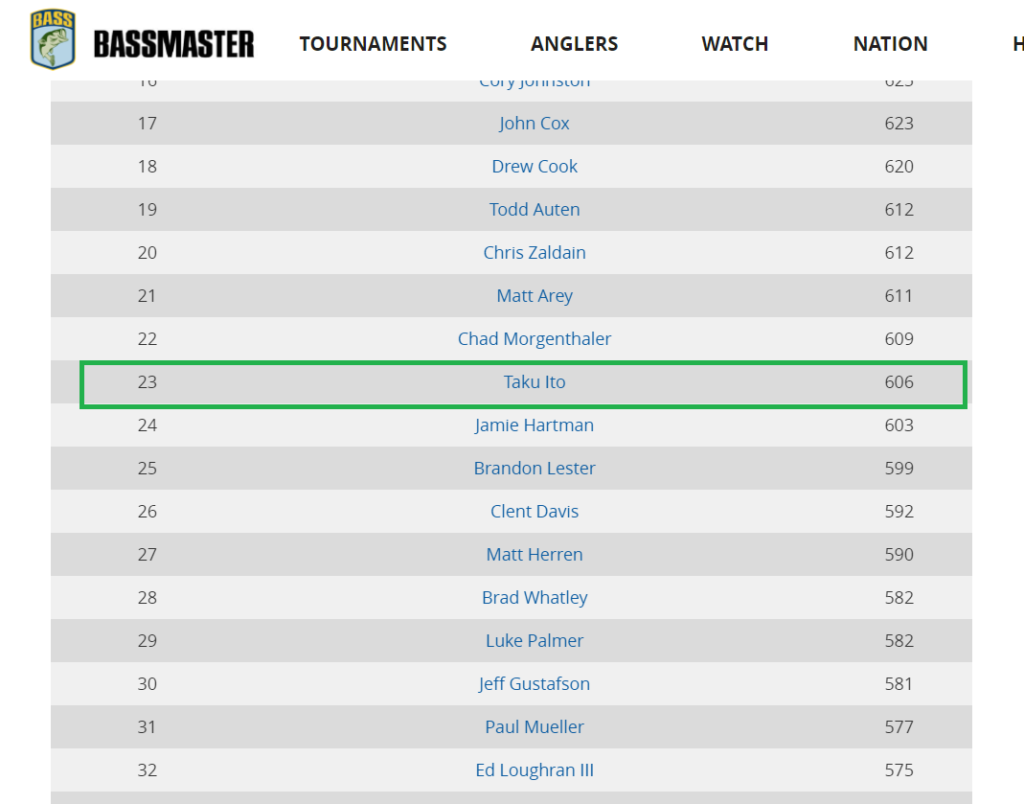1024x804 pixels.
Task: Open Matt Herren's profile link
Action: pyautogui.click(x=534, y=554)
